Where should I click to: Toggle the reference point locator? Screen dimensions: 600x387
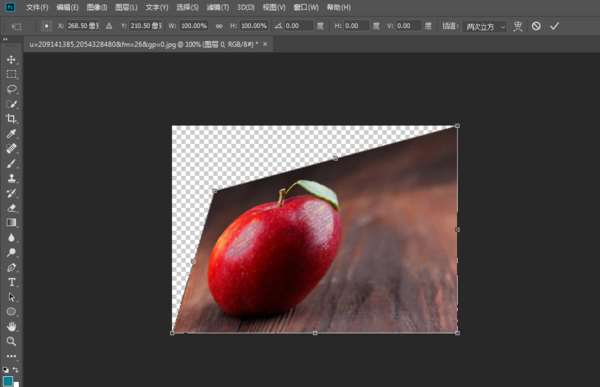pyautogui.click(x=46, y=26)
